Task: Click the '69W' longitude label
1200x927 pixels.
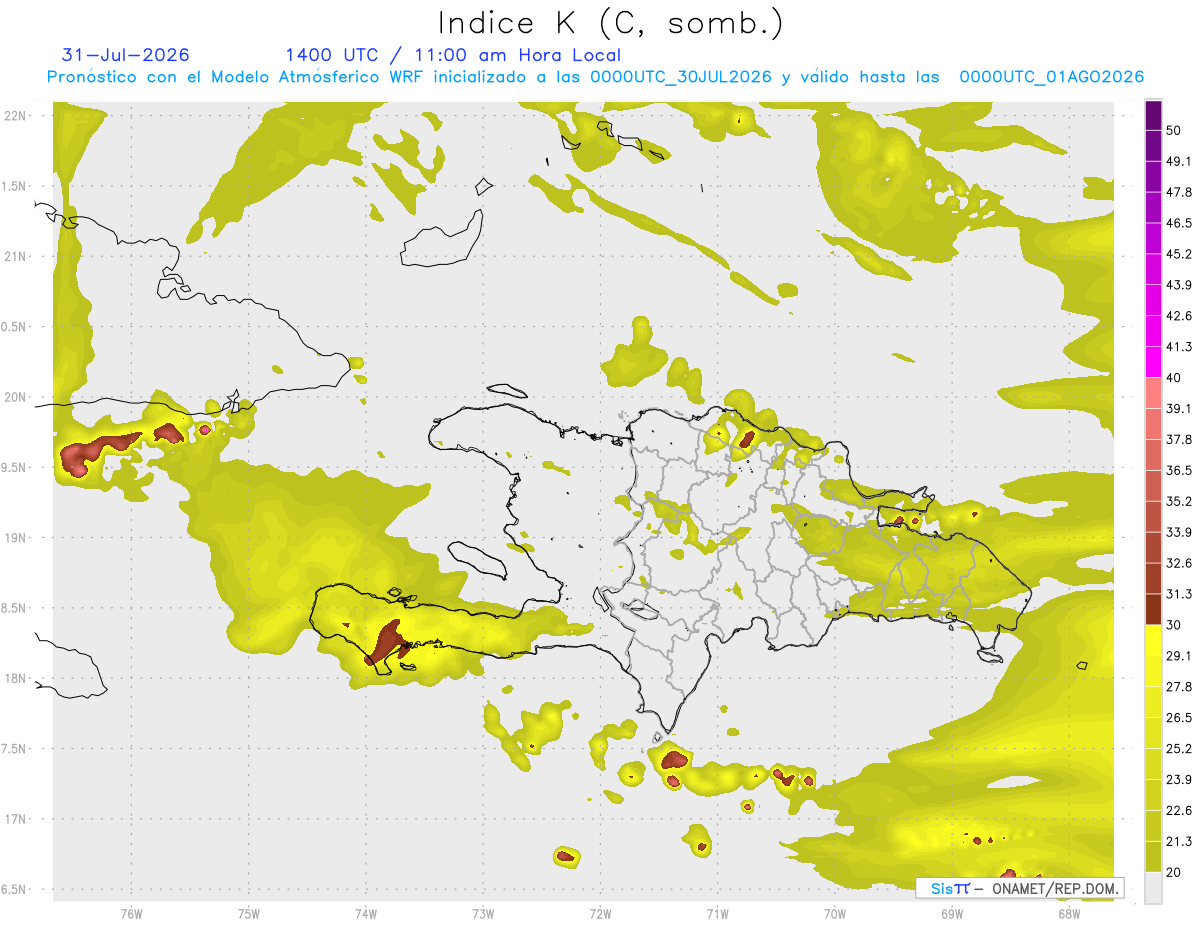Action: coord(951,913)
